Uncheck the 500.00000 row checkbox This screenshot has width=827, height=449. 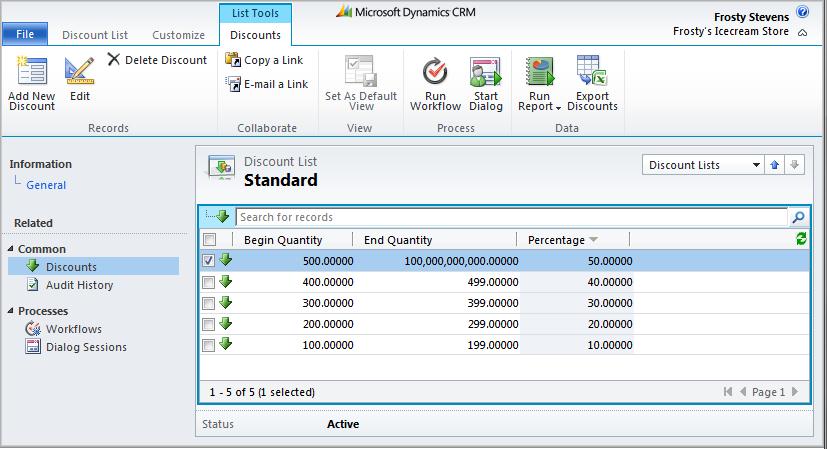pos(208,261)
